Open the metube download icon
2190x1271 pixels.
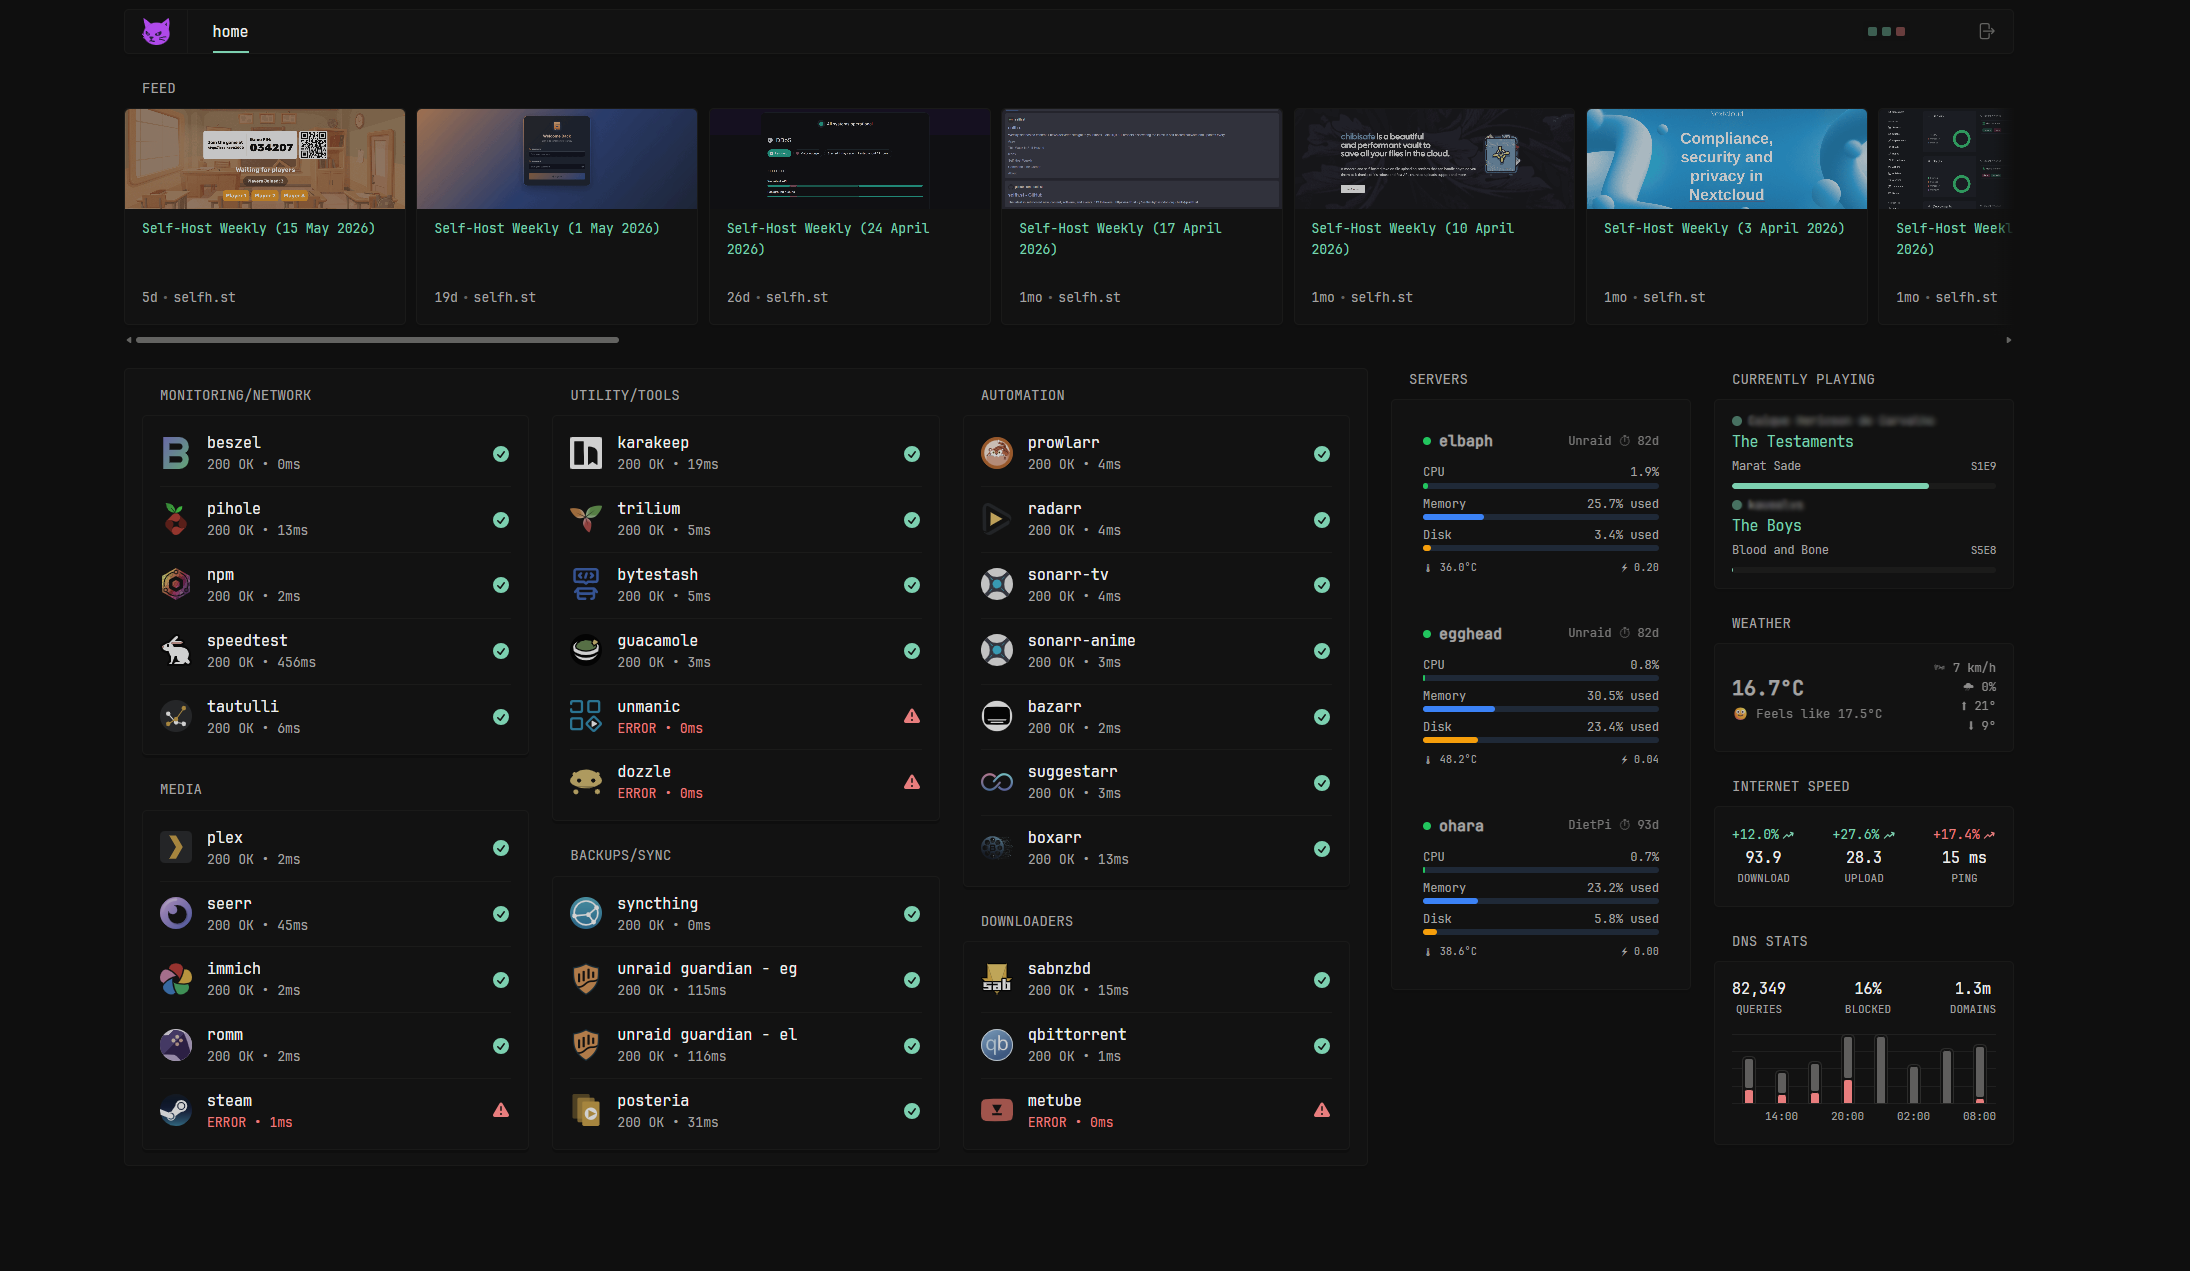pos(997,1110)
